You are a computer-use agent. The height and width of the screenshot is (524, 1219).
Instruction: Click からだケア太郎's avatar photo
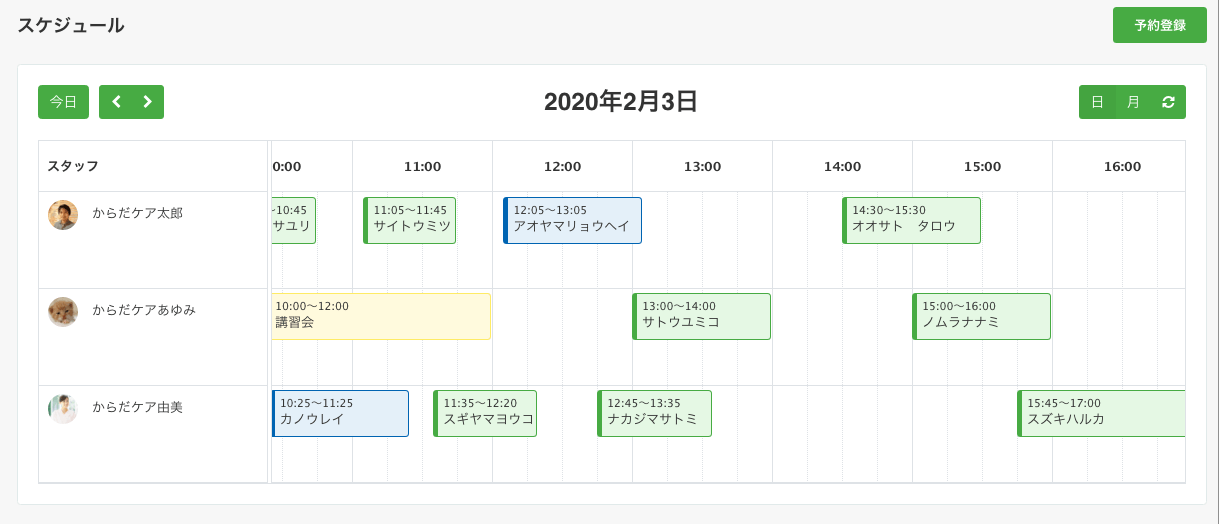click(63, 215)
